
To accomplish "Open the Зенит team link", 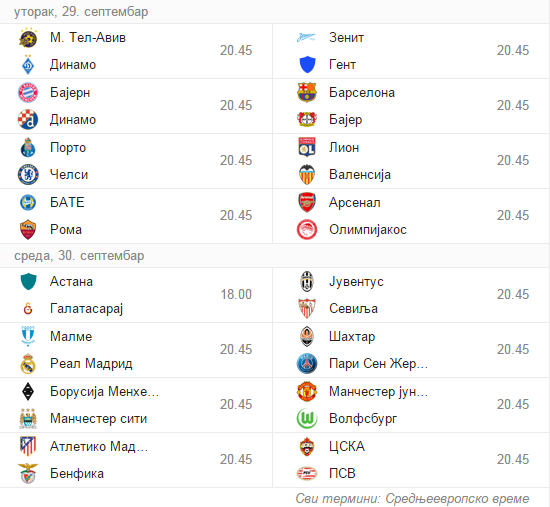I will [x=347, y=38].
